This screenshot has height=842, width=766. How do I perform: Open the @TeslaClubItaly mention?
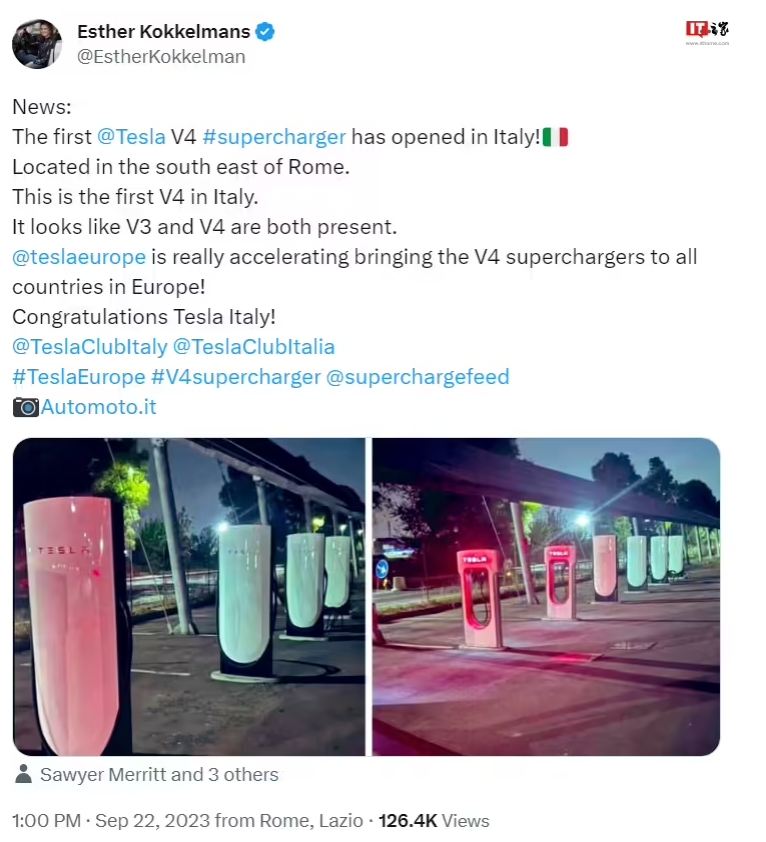[x=89, y=347]
